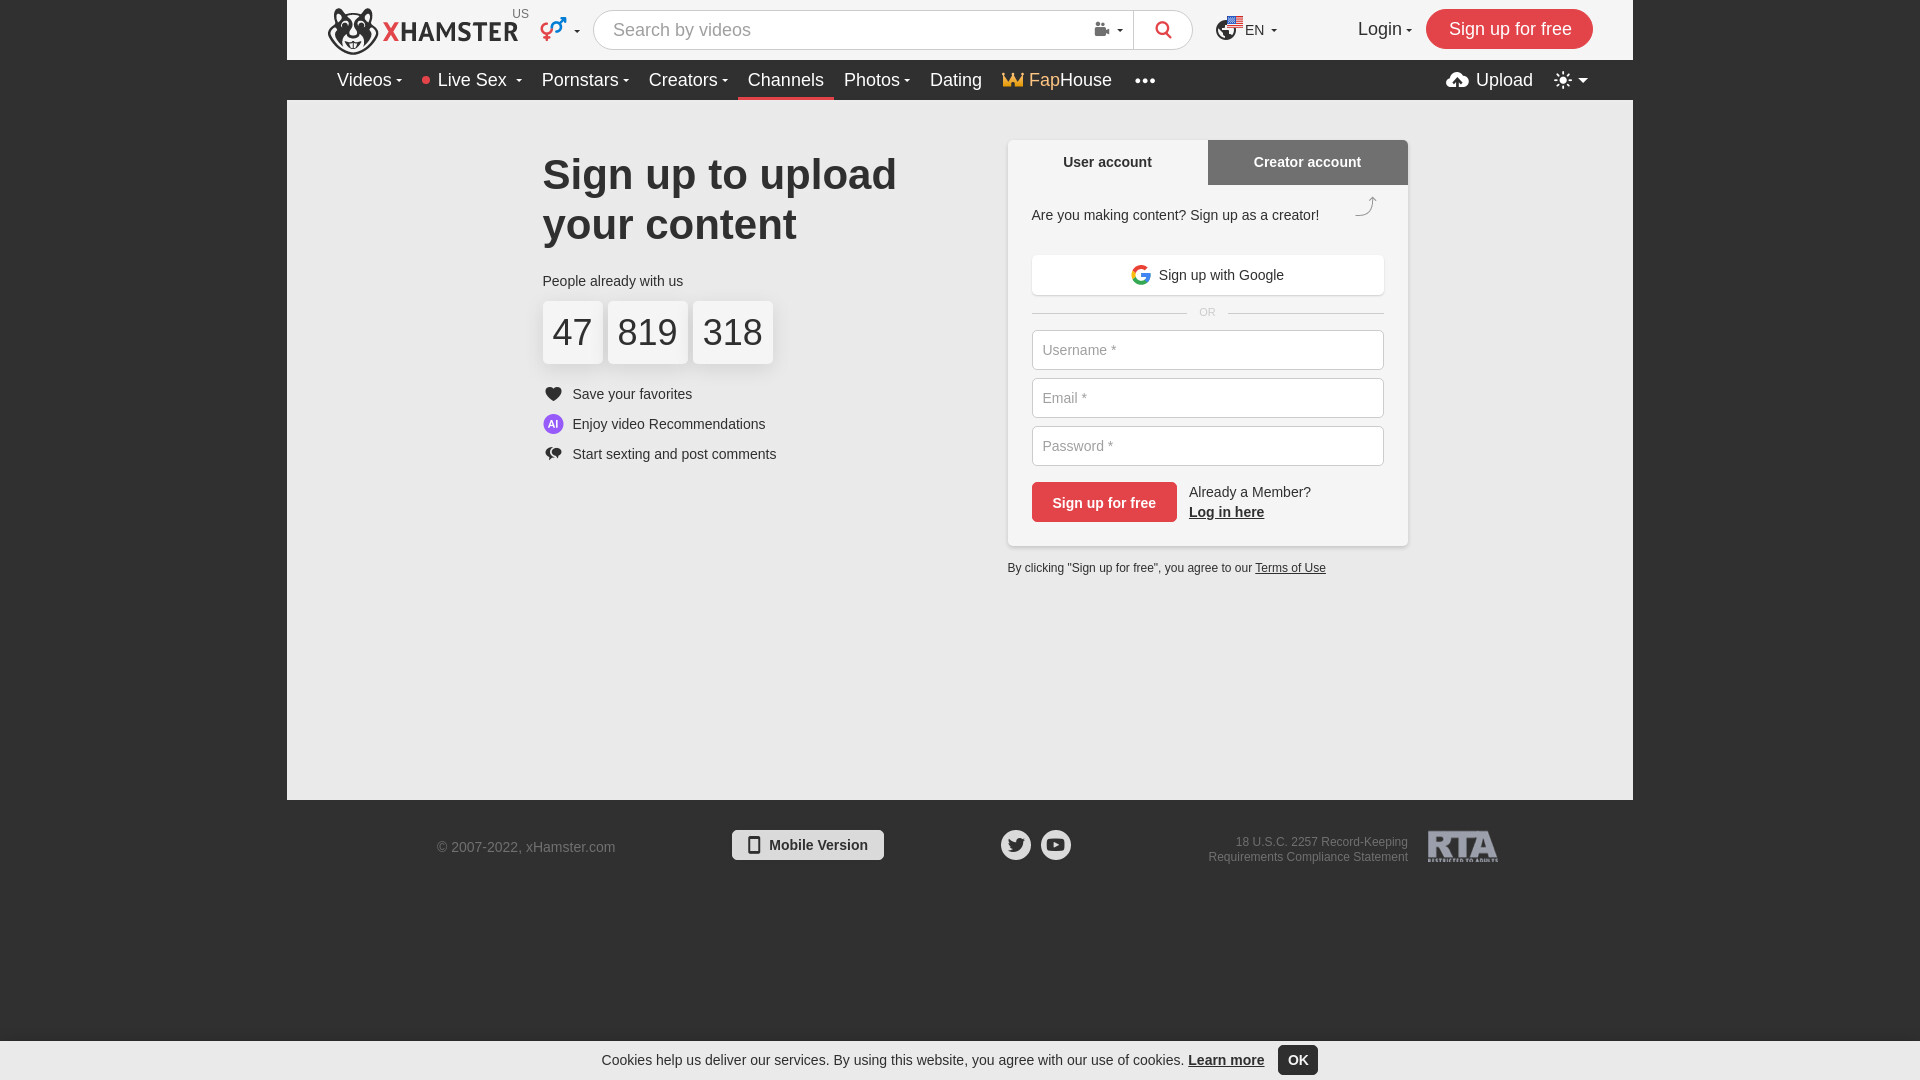The width and height of the screenshot is (1920, 1080).
Task: Click the RTA badge in footer
Action: pyautogui.click(x=1462, y=847)
